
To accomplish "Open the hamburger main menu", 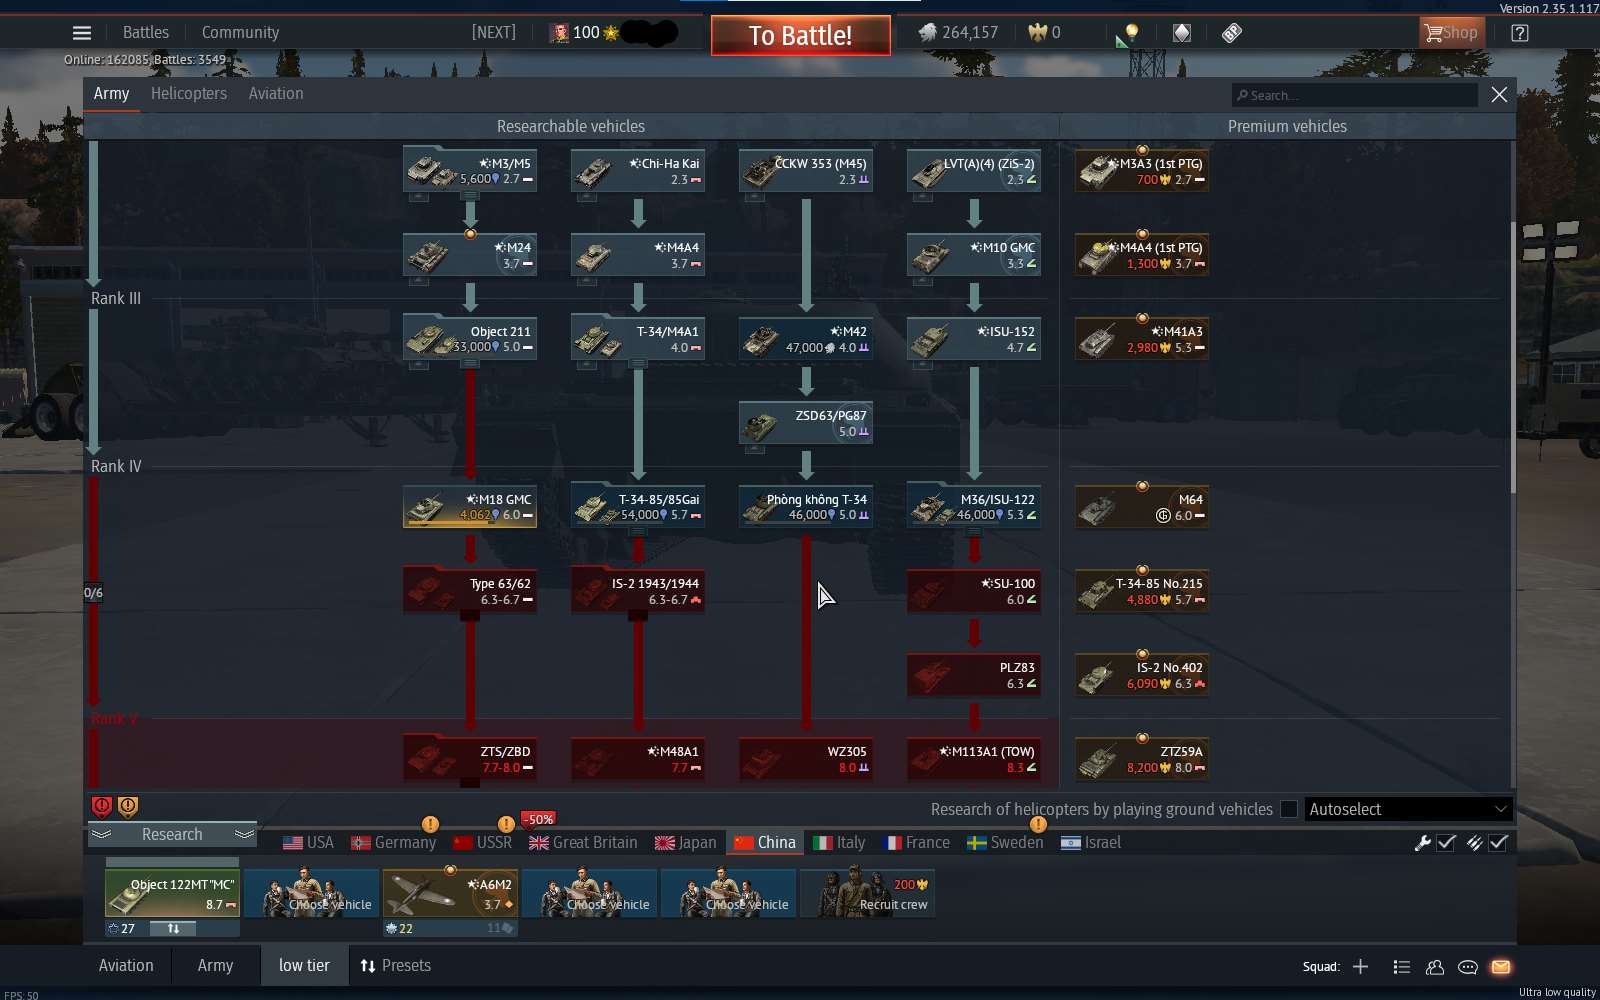I will (x=82, y=33).
